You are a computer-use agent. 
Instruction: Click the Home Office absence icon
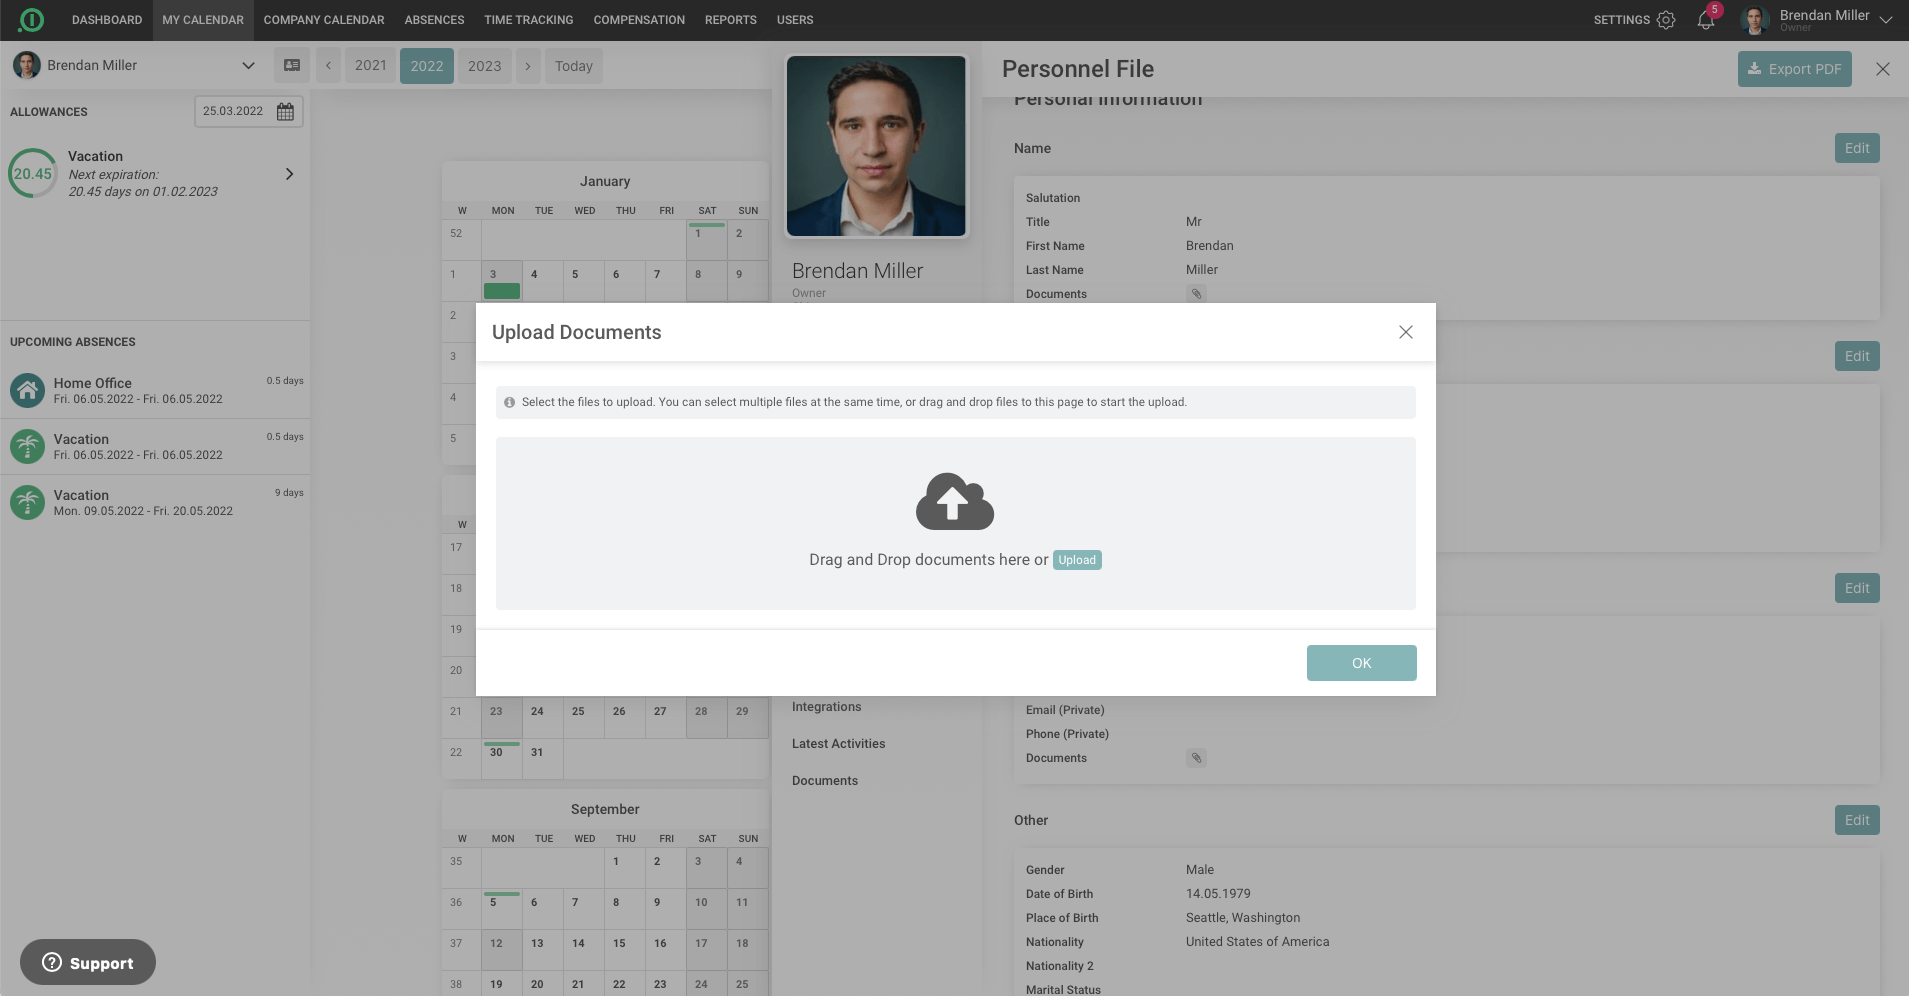coord(27,390)
